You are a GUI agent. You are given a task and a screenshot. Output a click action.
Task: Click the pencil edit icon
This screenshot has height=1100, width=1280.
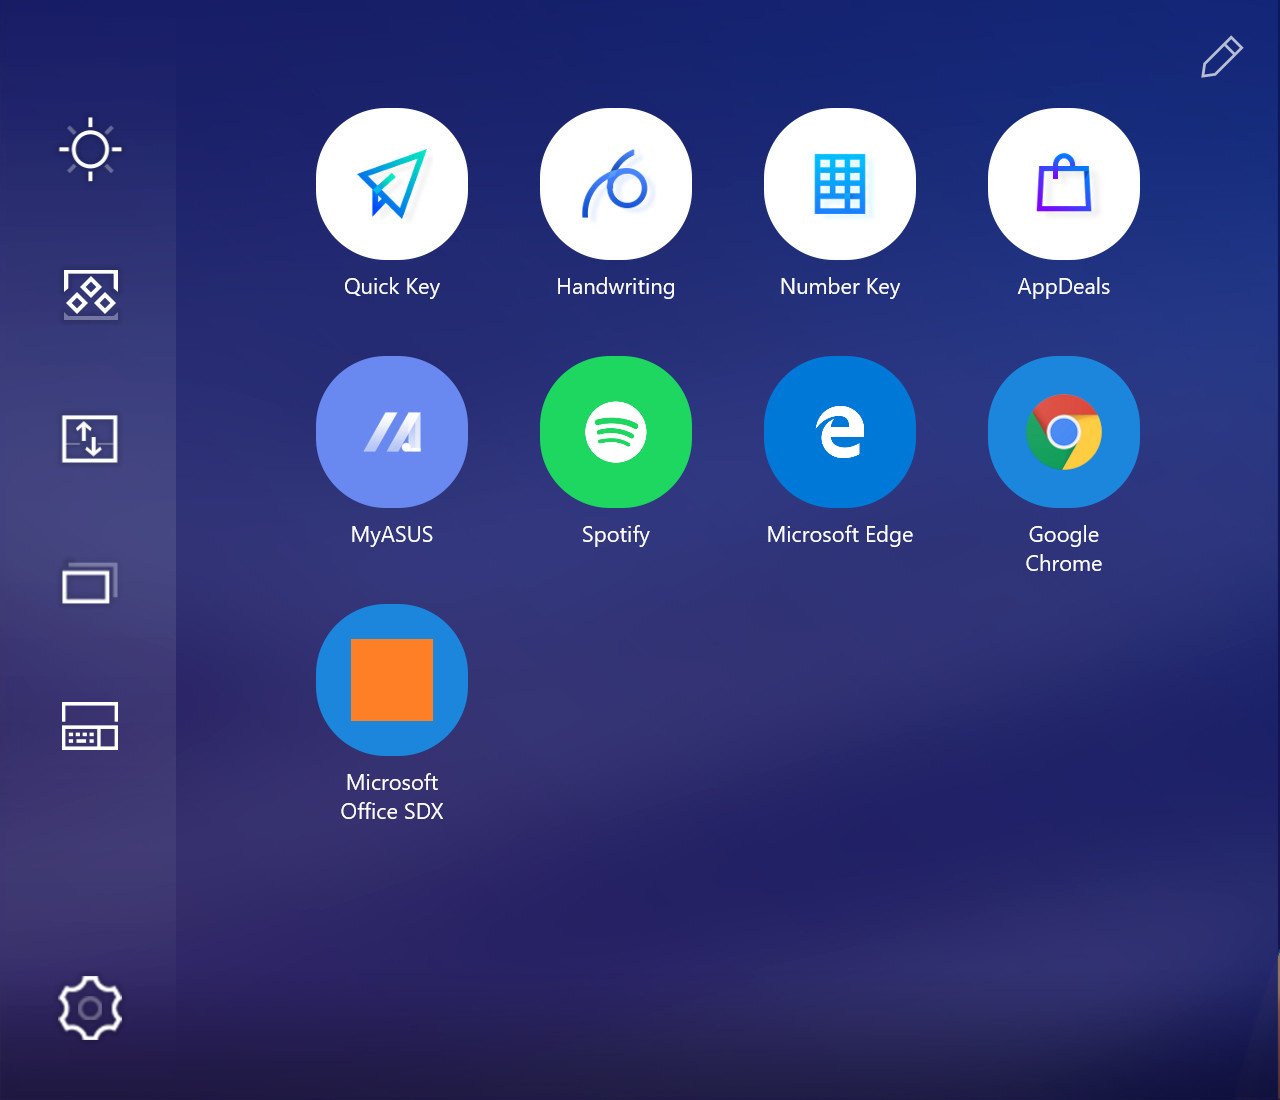click(1221, 57)
